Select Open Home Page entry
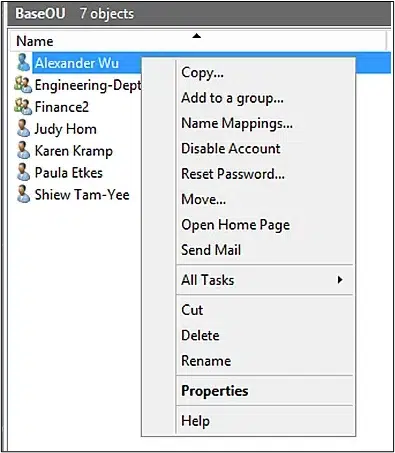The height and width of the screenshot is (453, 395). [x=265, y=225]
